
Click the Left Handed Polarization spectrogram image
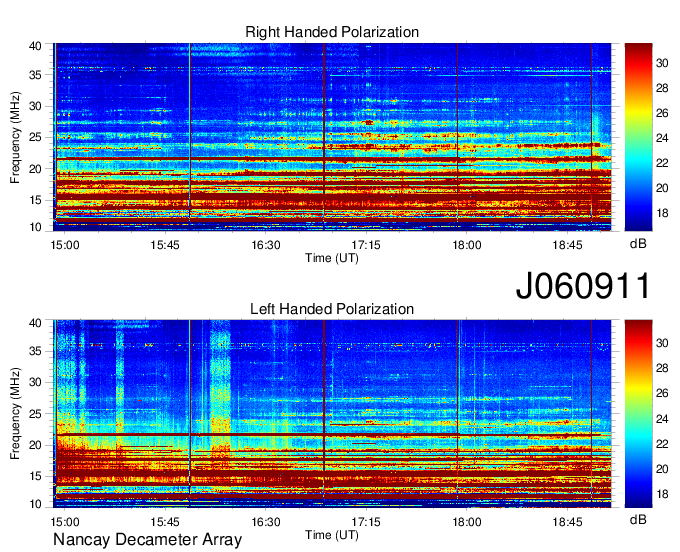point(332,414)
